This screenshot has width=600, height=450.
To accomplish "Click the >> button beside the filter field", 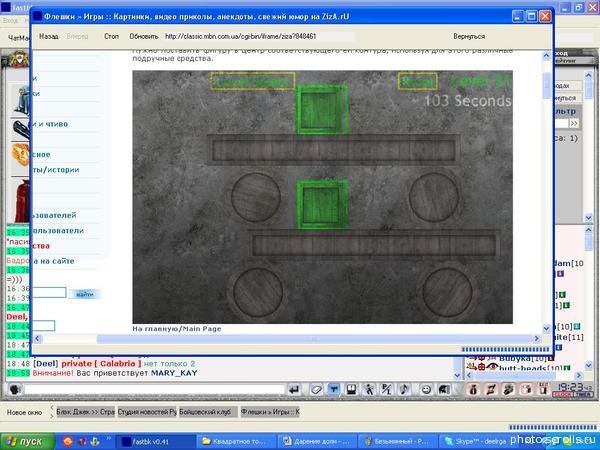I will 574,123.
